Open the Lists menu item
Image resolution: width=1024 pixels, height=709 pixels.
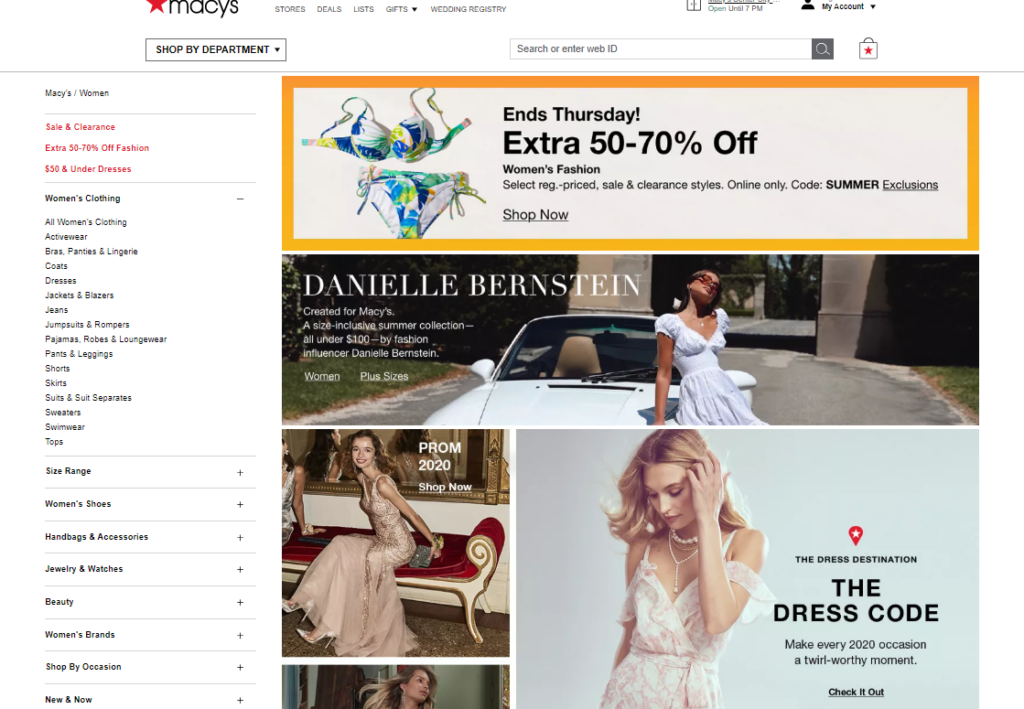click(x=364, y=9)
